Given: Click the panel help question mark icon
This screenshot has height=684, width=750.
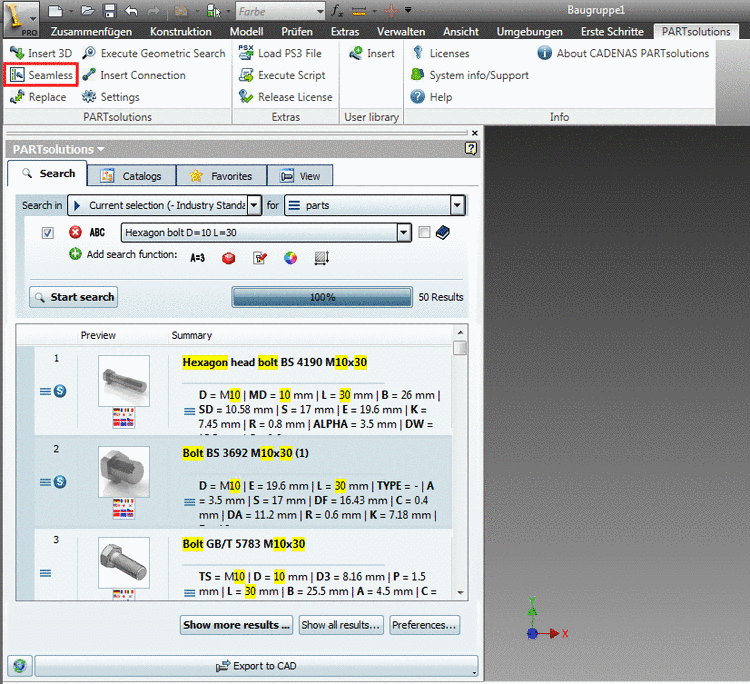Looking at the screenshot, I should [x=471, y=149].
